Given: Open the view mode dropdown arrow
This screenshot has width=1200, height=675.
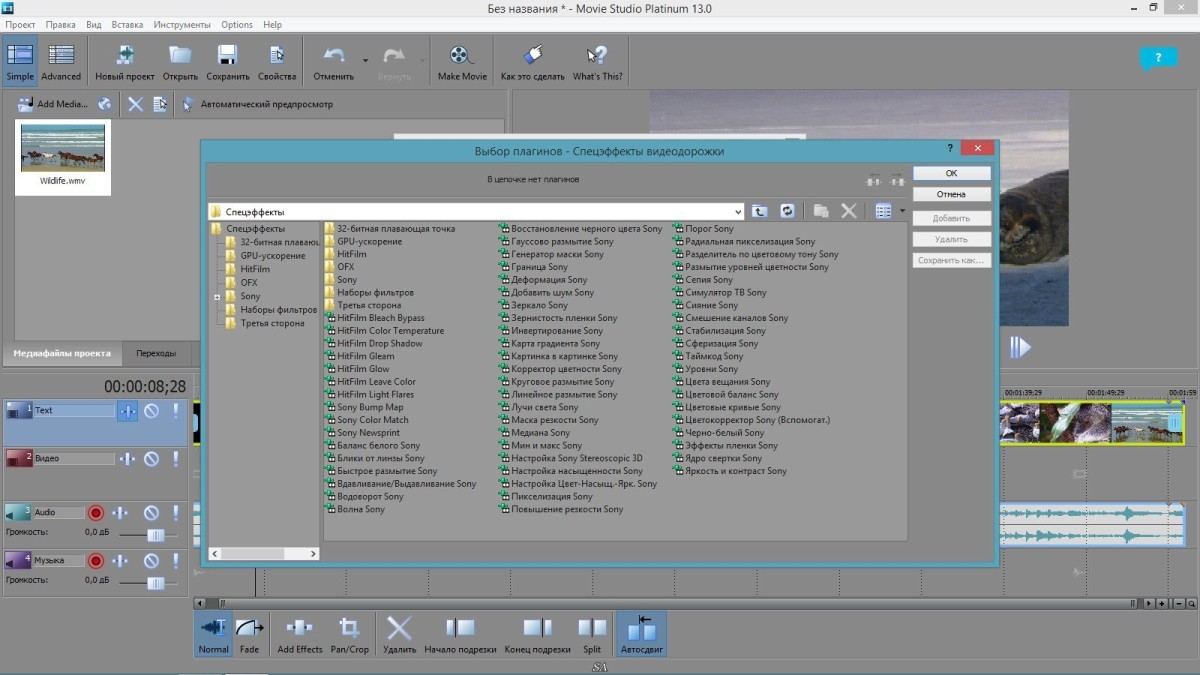Looking at the screenshot, I should click(902, 211).
